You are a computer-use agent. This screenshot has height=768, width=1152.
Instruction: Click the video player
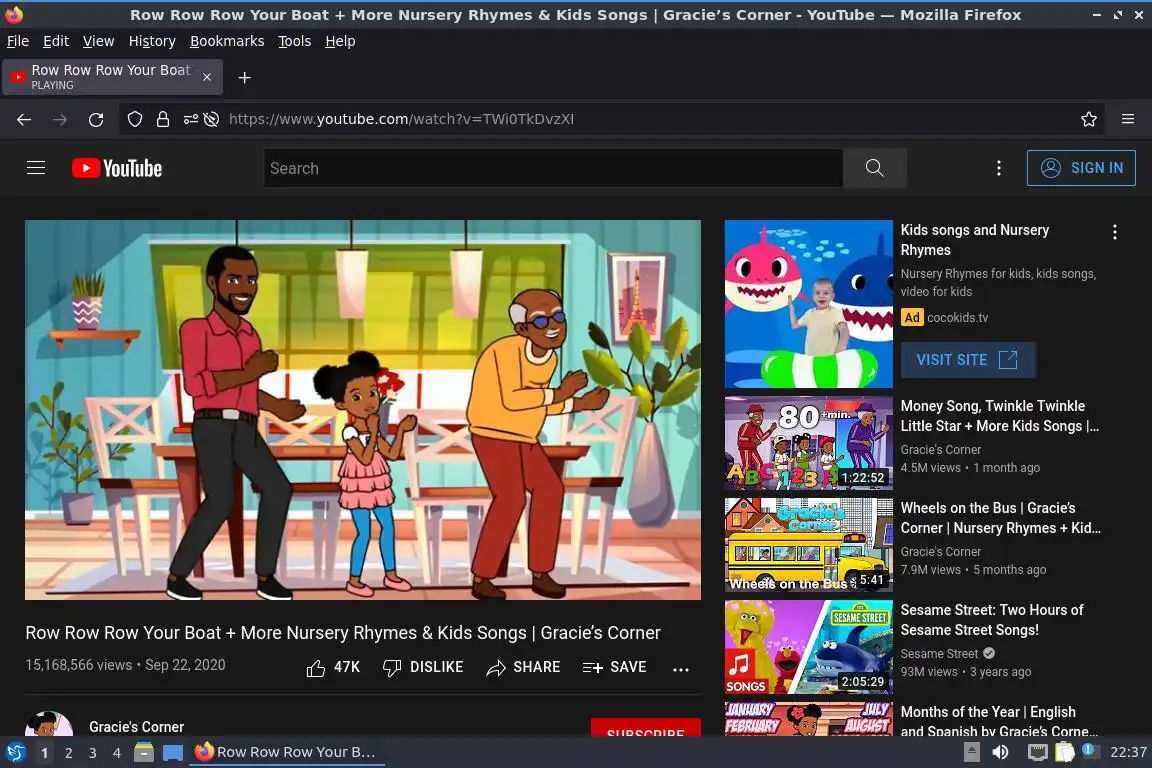pyautogui.click(x=363, y=409)
